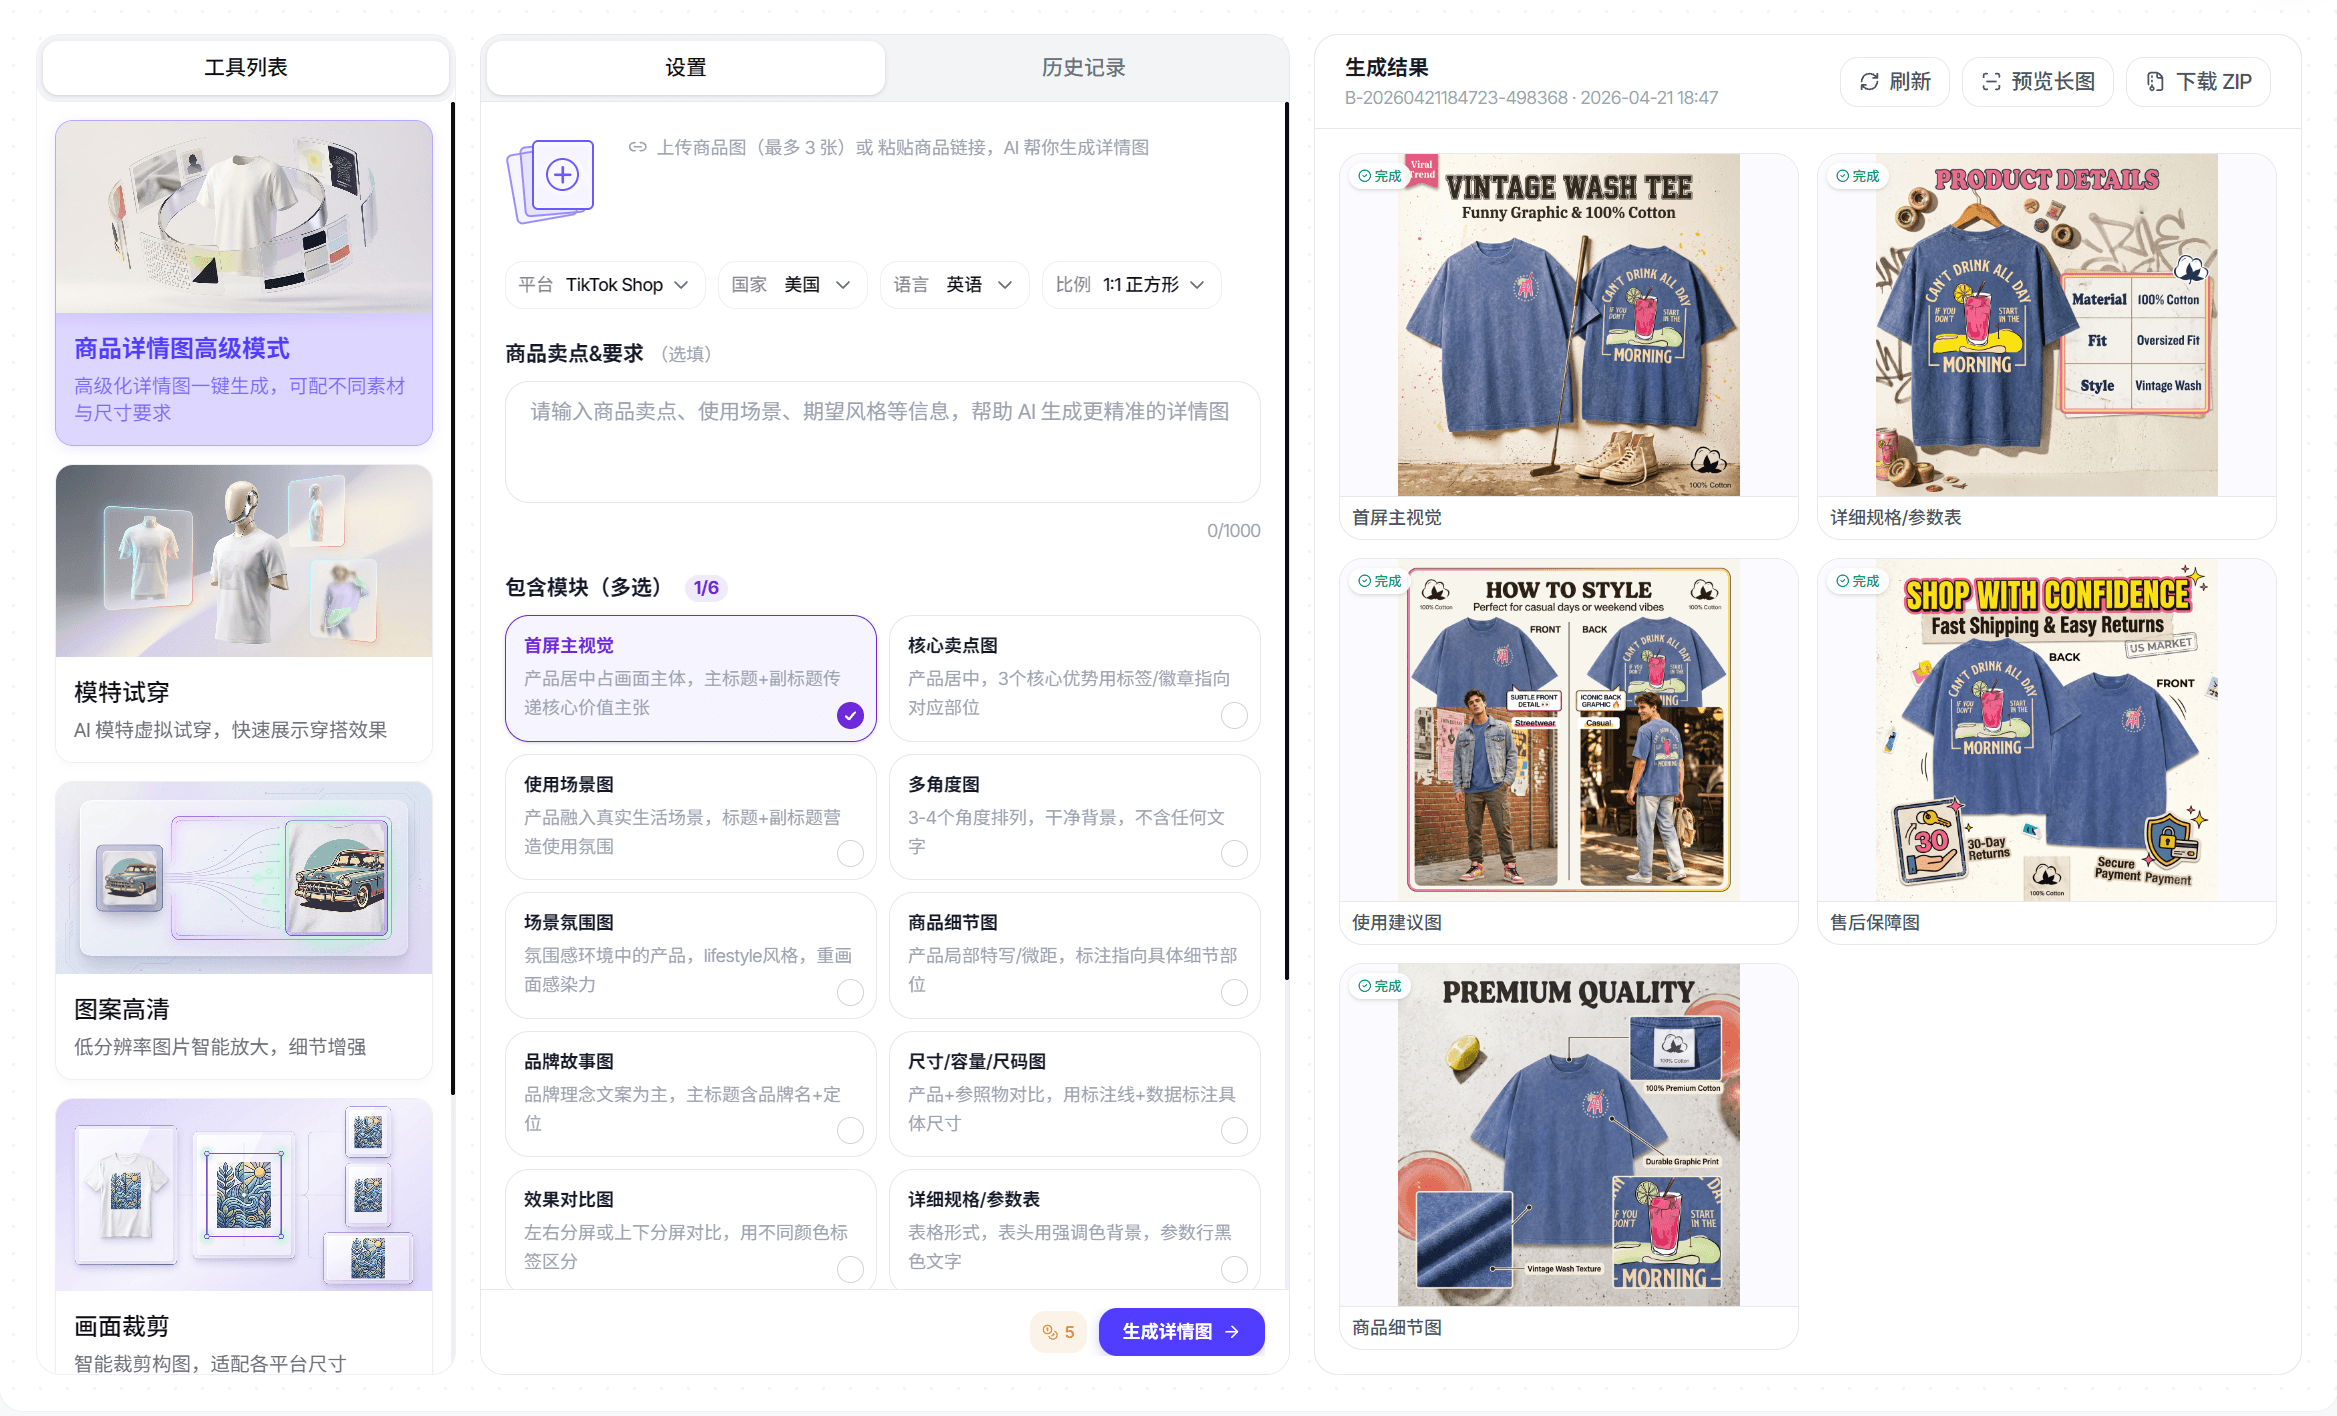This screenshot has height=1416, width=2337.
Task: Select the 工具列表 tab
Action: [246, 67]
